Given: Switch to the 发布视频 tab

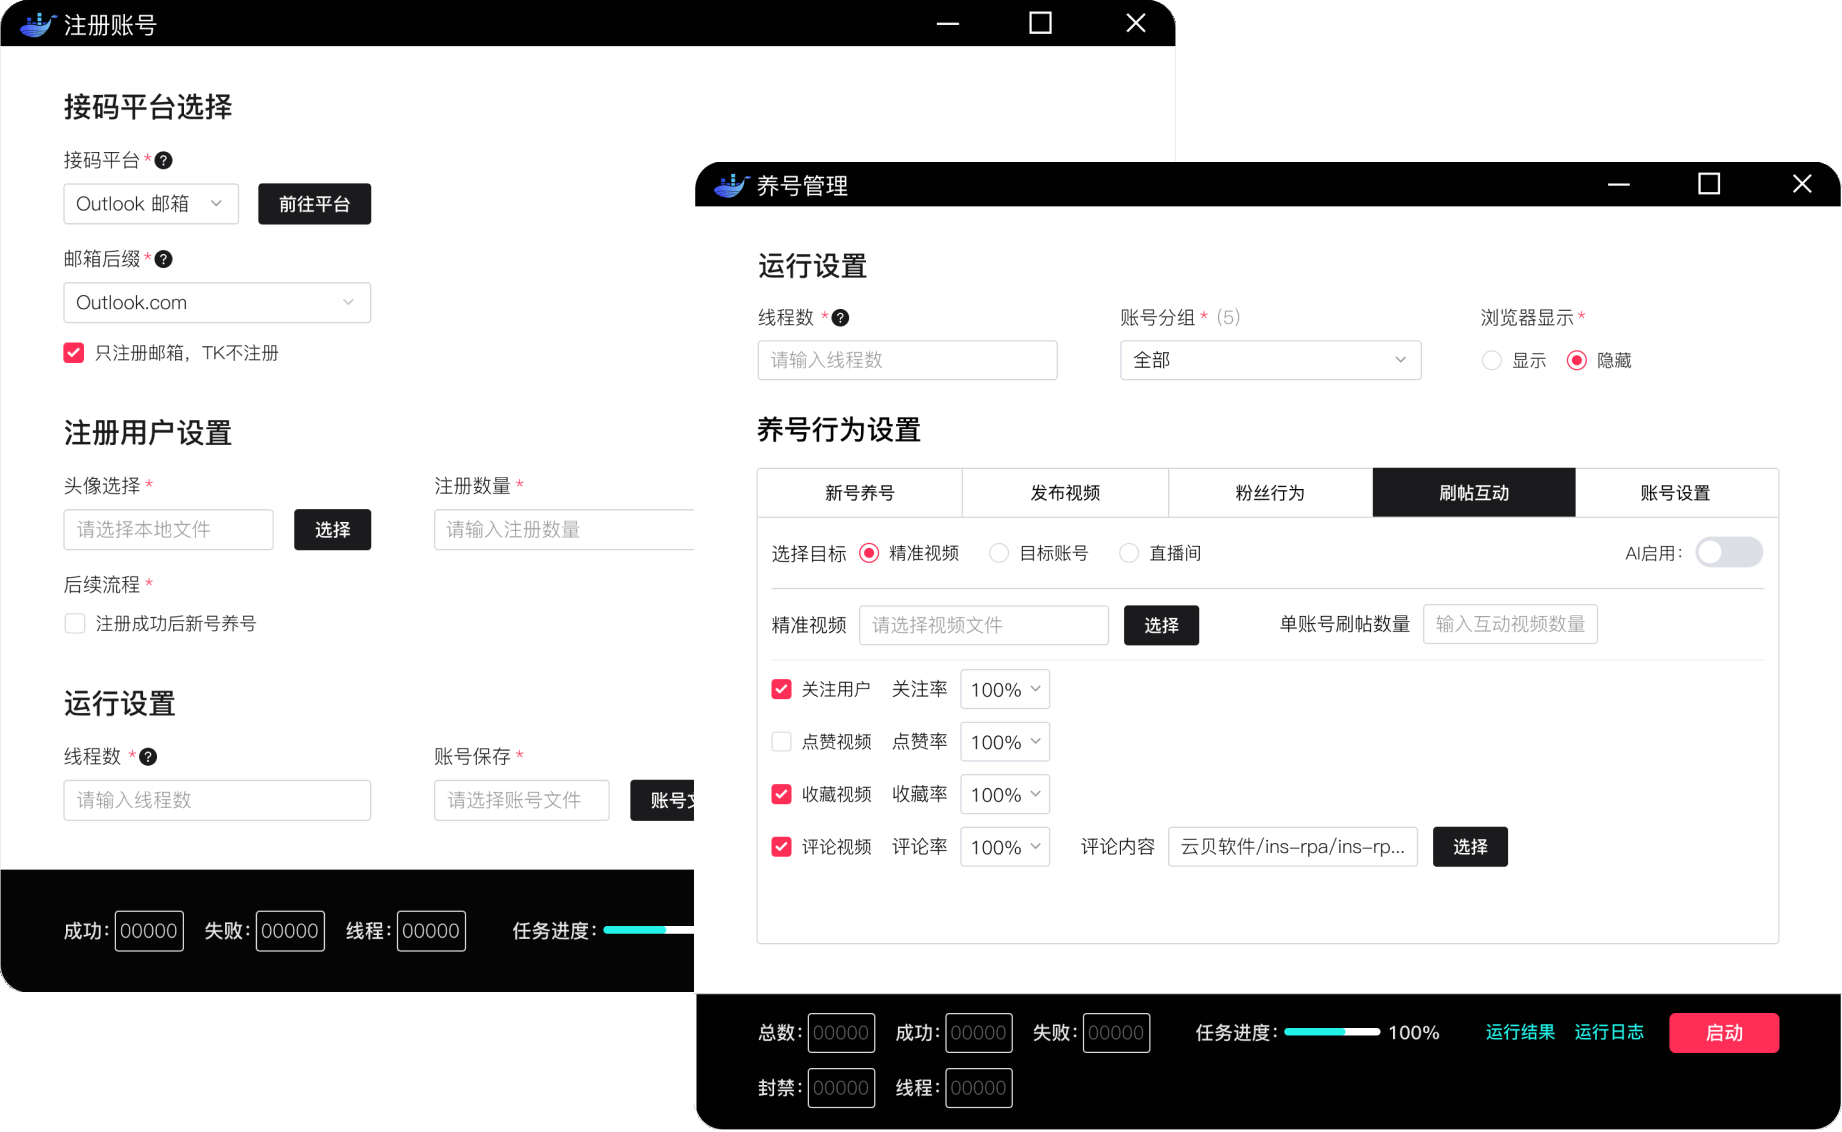Looking at the screenshot, I should pos(1065,493).
